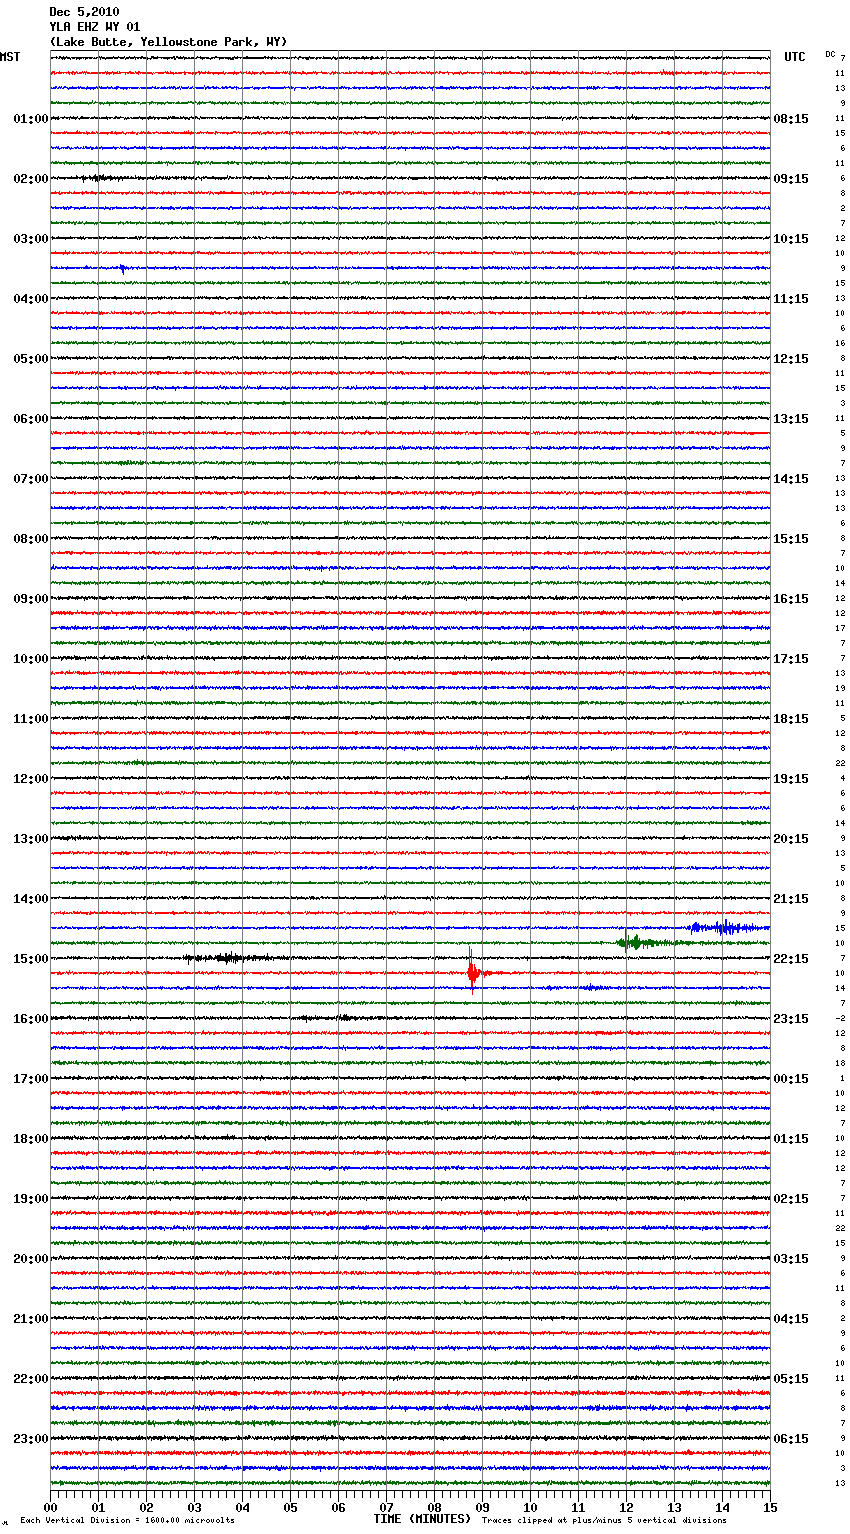Click minute tick label "05" on bottom axis
This screenshot has width=850, height=1534.
(x=290, y=1507)
